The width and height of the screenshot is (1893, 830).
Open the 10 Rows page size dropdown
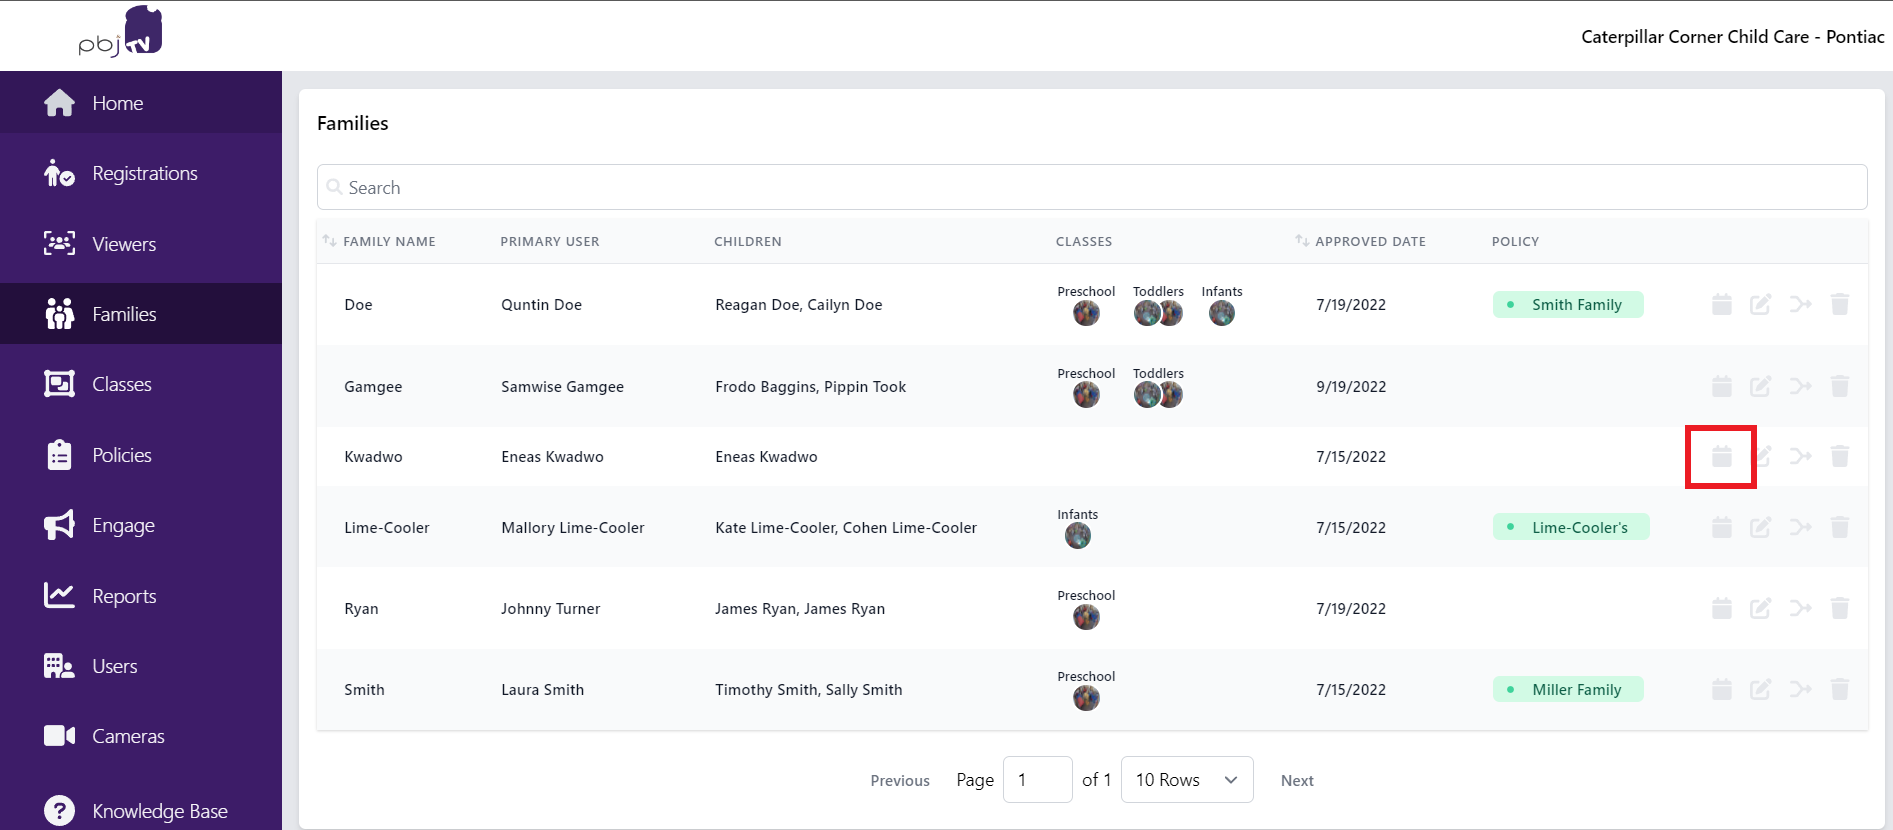pos(1187,780)
